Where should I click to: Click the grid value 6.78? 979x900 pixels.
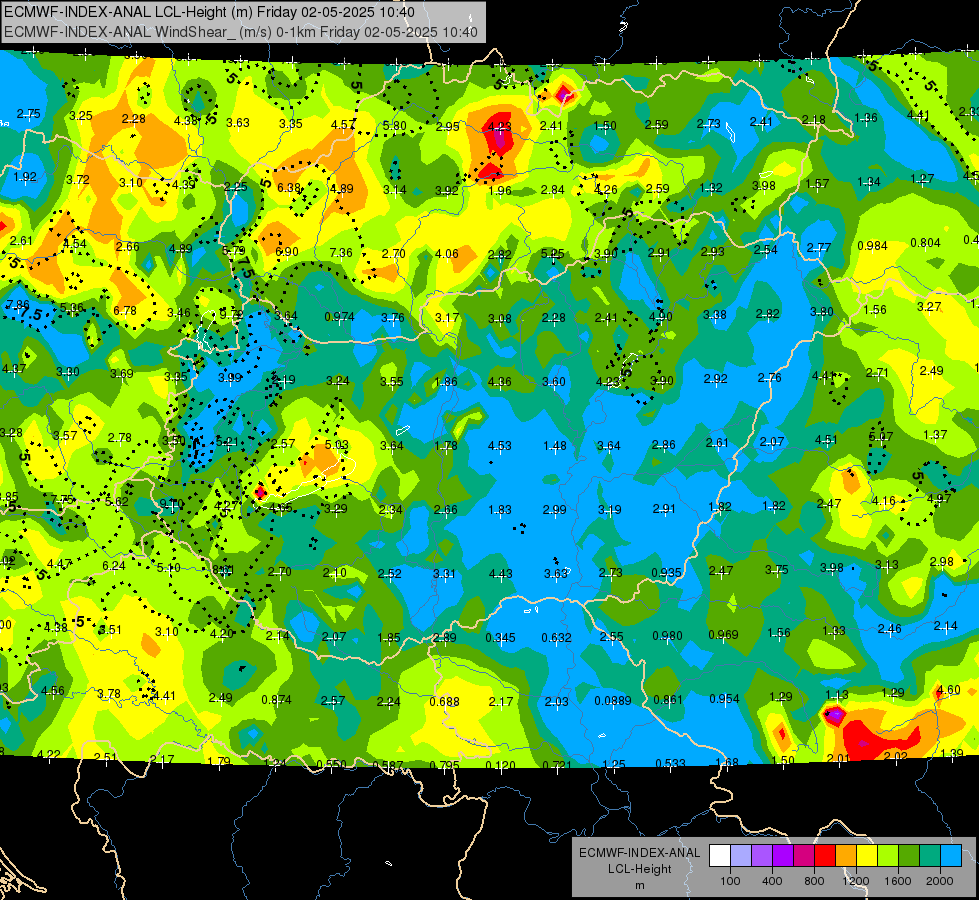pyautogui.click(x=125, y=310)
